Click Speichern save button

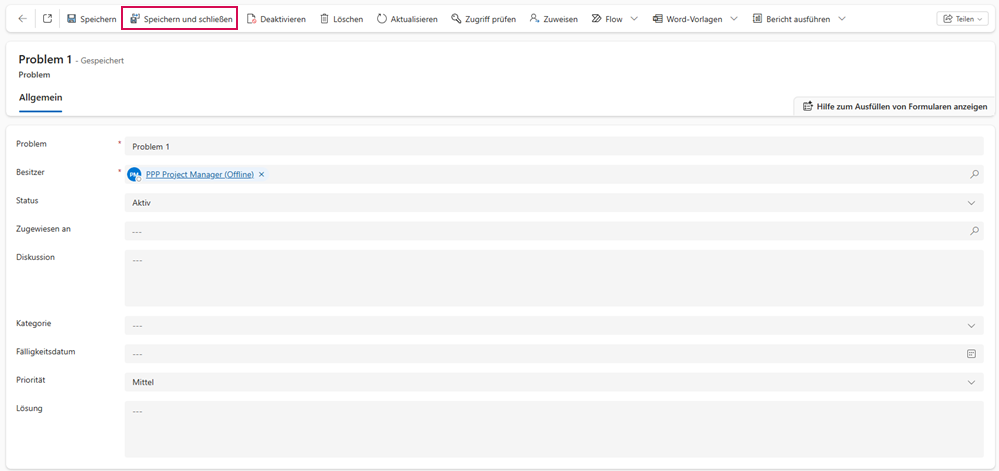tap(91, 19)
